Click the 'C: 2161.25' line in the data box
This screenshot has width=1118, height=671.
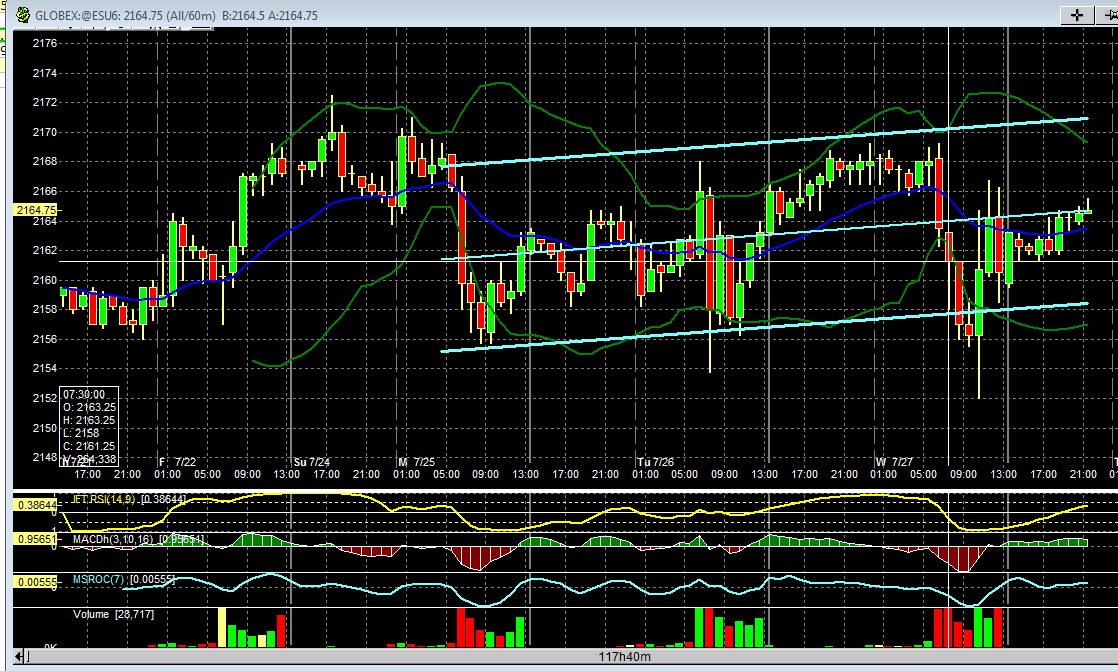click(x=89, y=446)
